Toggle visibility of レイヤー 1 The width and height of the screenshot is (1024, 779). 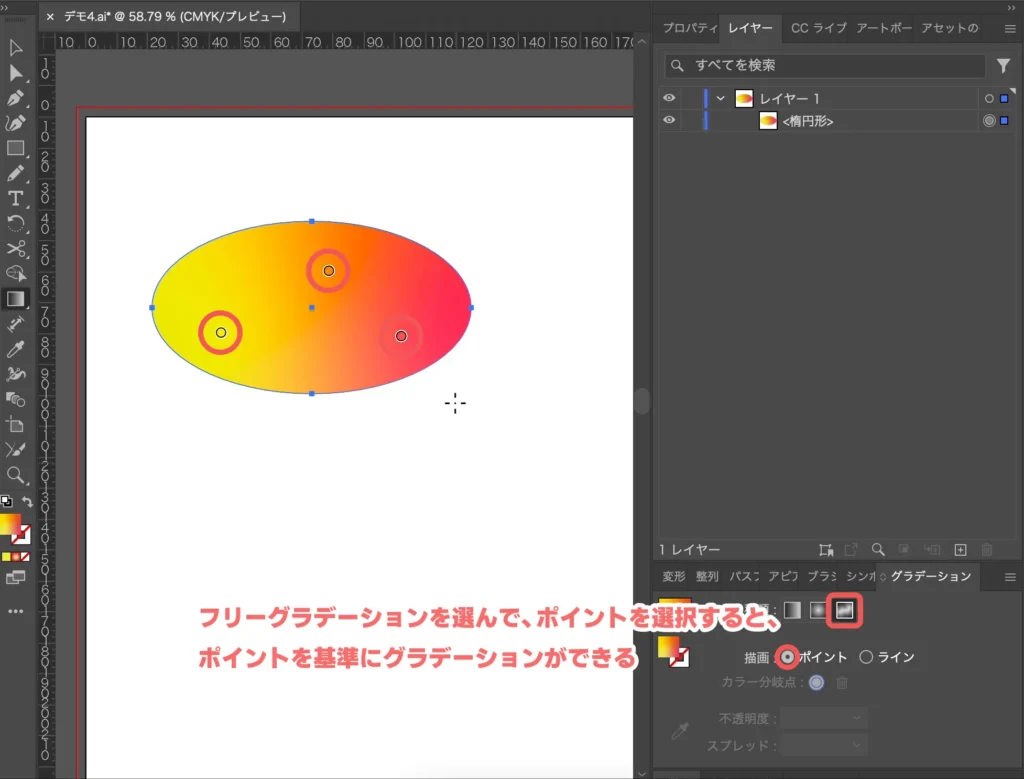click(x=670, y=97)
